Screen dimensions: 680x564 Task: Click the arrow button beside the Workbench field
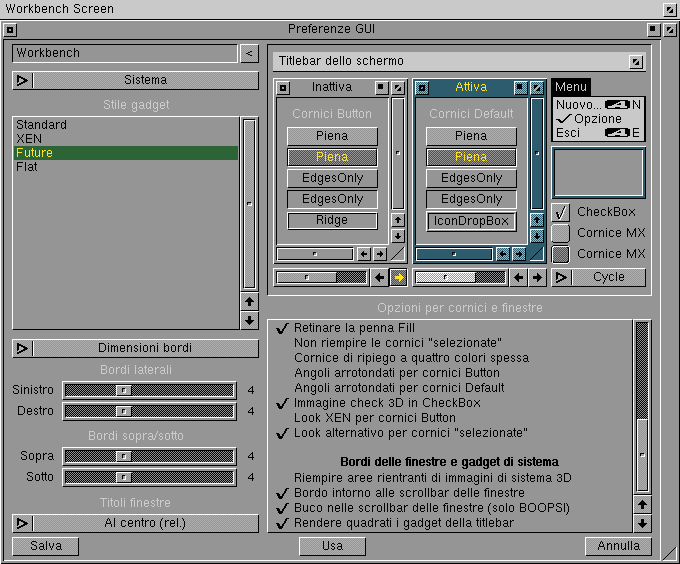(249, 53)
